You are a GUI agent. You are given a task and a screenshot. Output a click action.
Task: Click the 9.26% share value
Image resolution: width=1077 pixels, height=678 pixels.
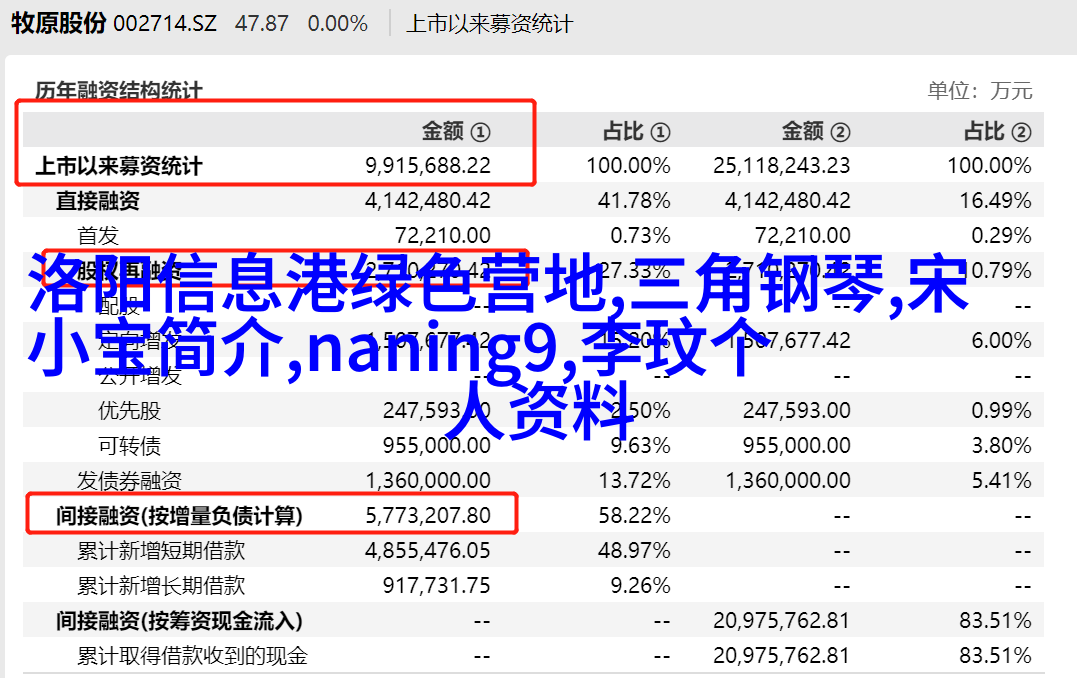click(x=640, y=586)
